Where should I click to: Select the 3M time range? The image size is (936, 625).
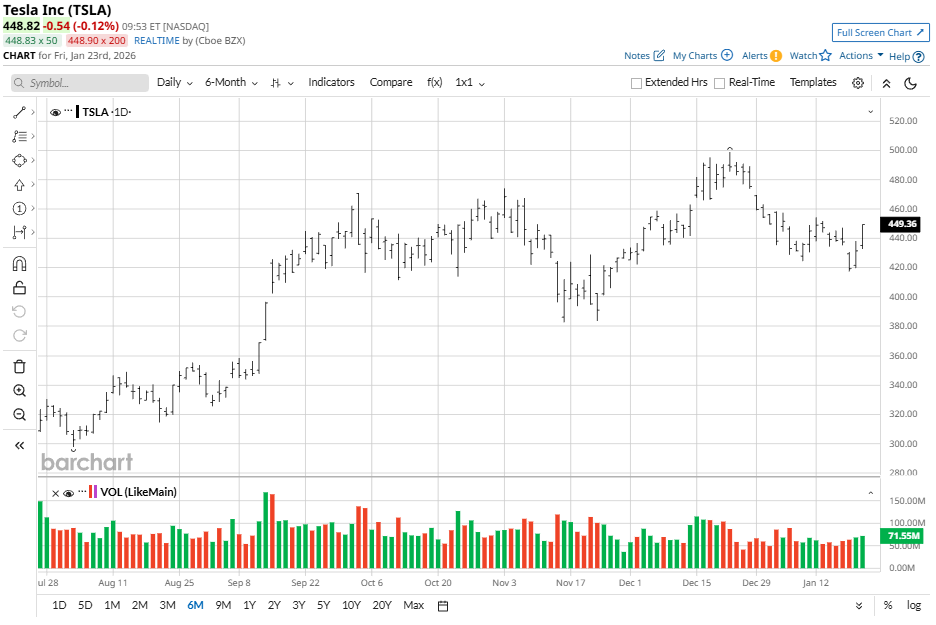coord(168,605)
